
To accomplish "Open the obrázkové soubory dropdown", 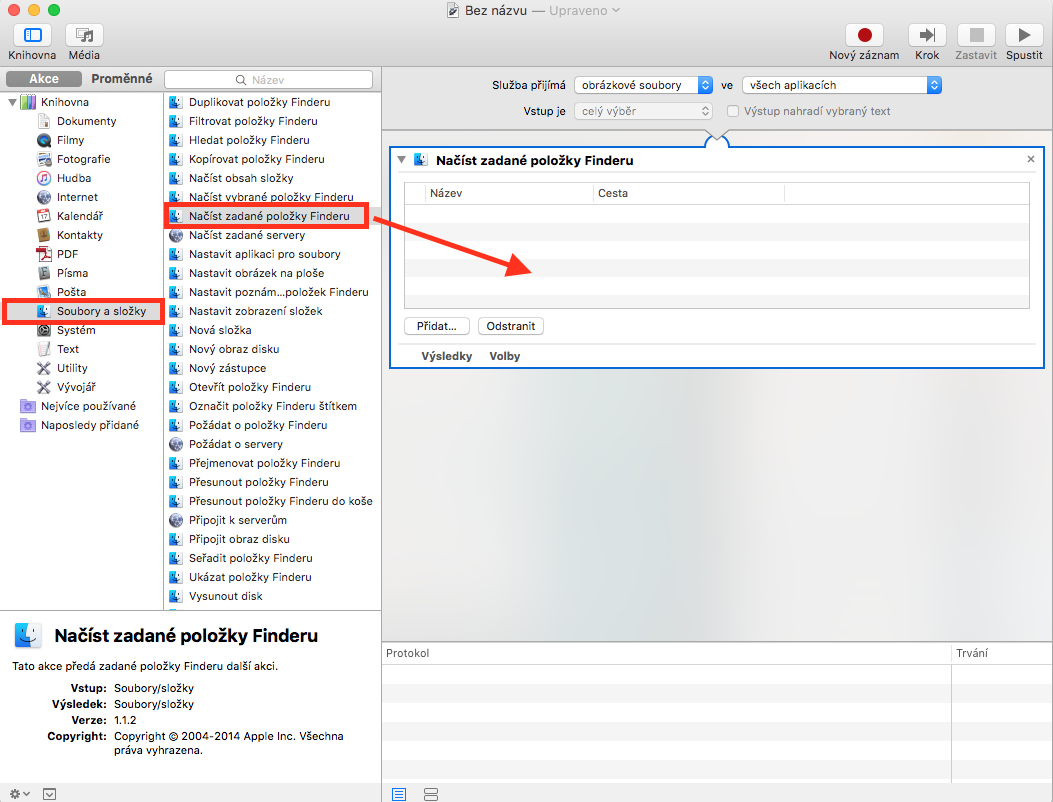I will [643, 86].
